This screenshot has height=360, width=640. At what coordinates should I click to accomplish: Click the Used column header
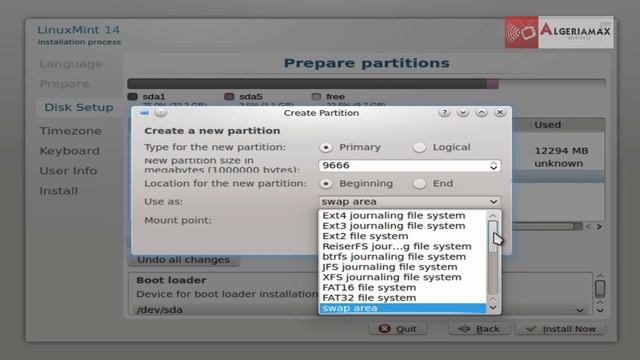tap(547, 125)
